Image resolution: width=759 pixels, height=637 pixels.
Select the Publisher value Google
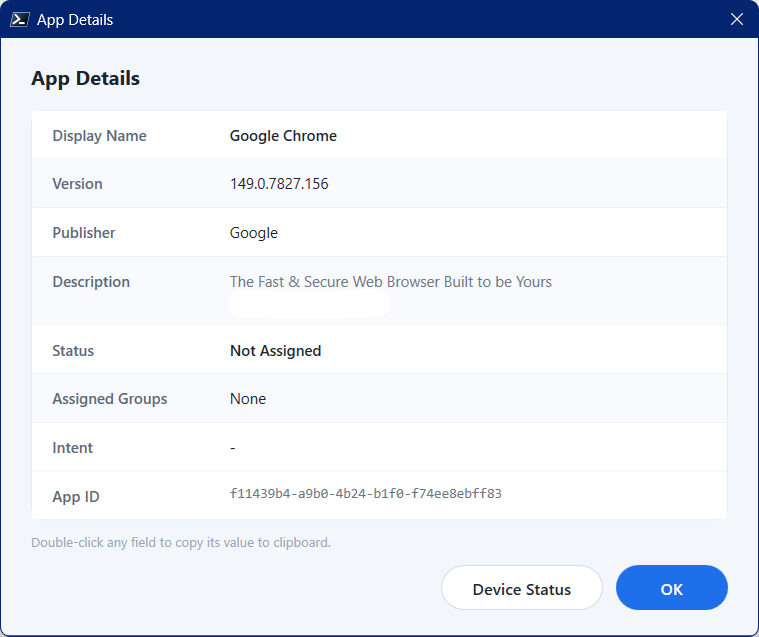254,233
